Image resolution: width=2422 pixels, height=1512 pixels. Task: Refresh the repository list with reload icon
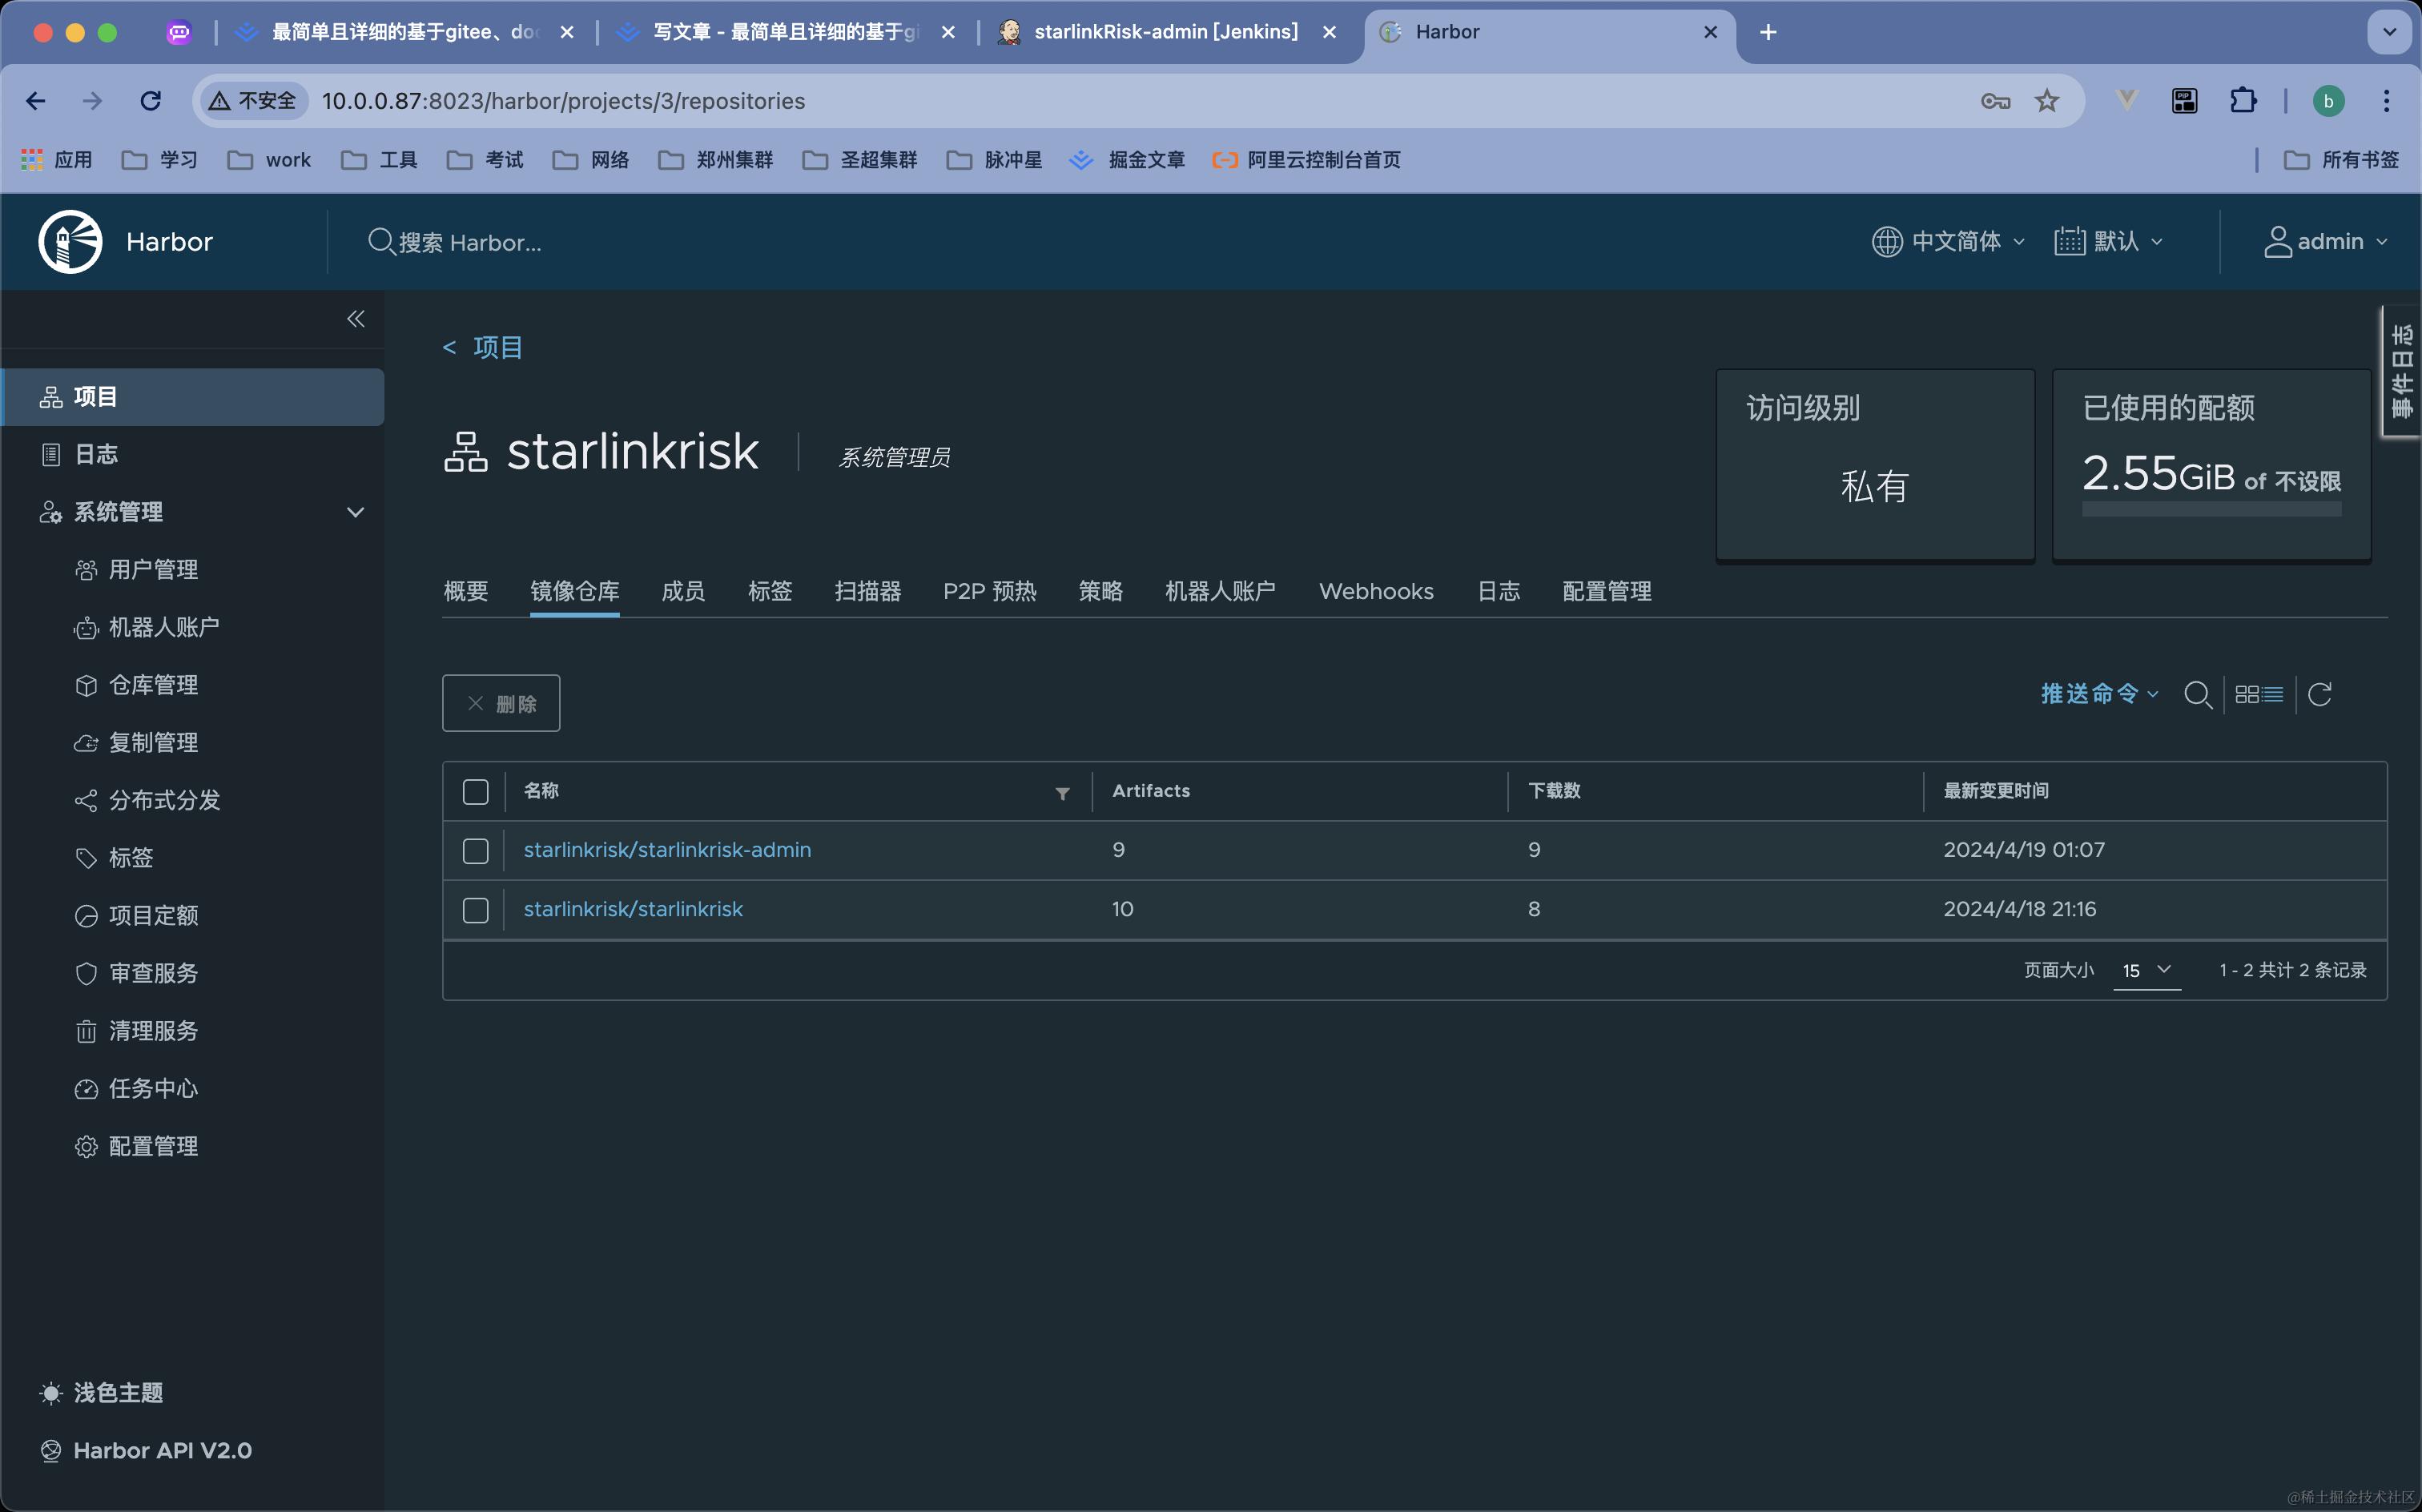coord(2320,694)
